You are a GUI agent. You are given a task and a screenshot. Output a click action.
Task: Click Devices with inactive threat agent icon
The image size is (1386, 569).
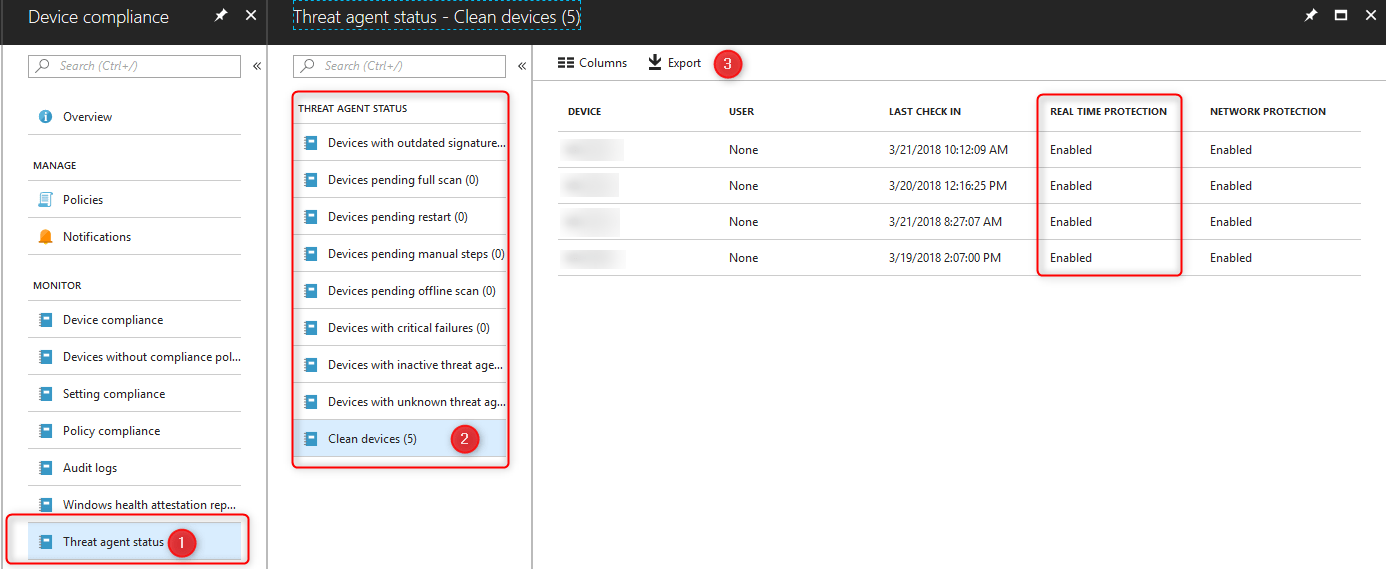(x=310, y=365)
